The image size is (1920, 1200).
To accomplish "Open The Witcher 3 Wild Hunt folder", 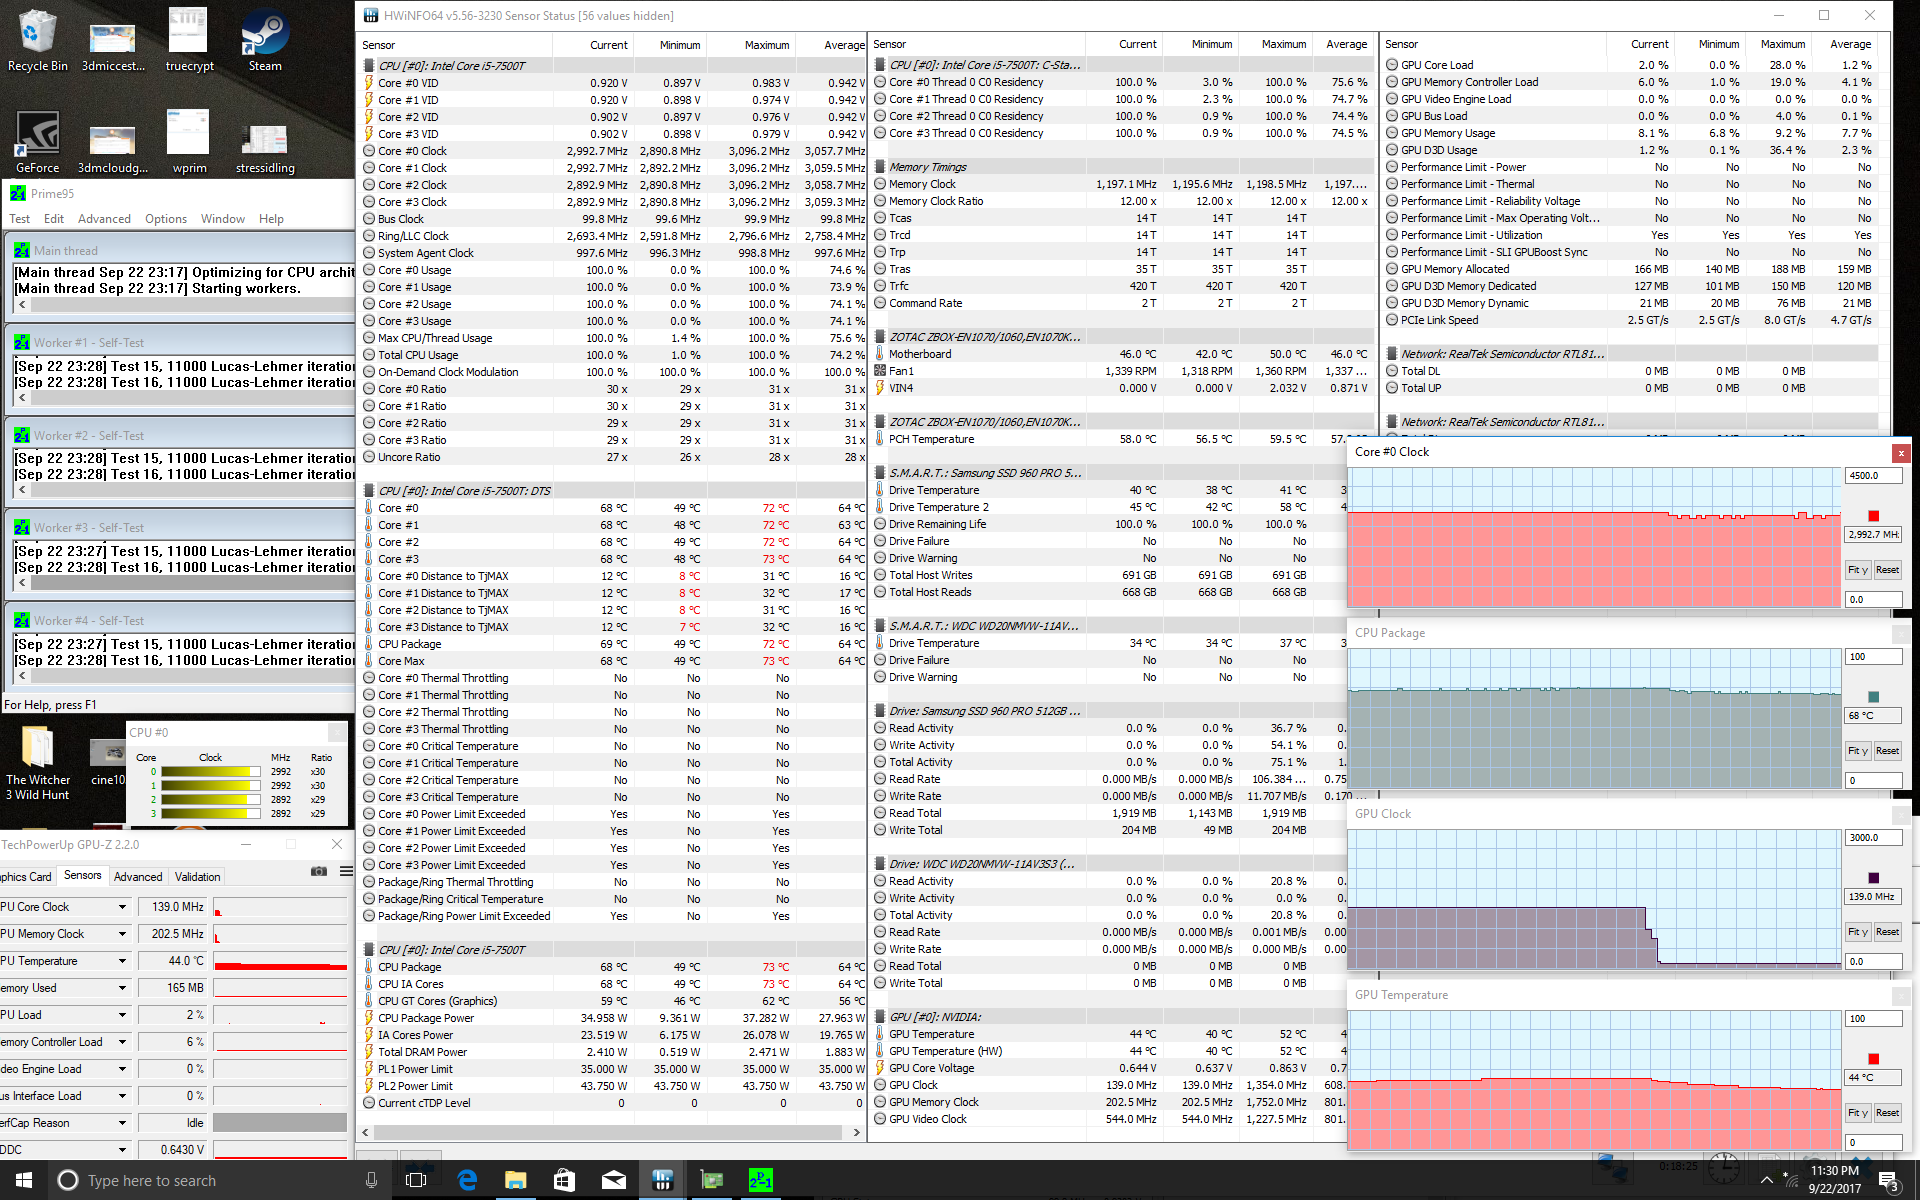I will (x=38, y=764).
